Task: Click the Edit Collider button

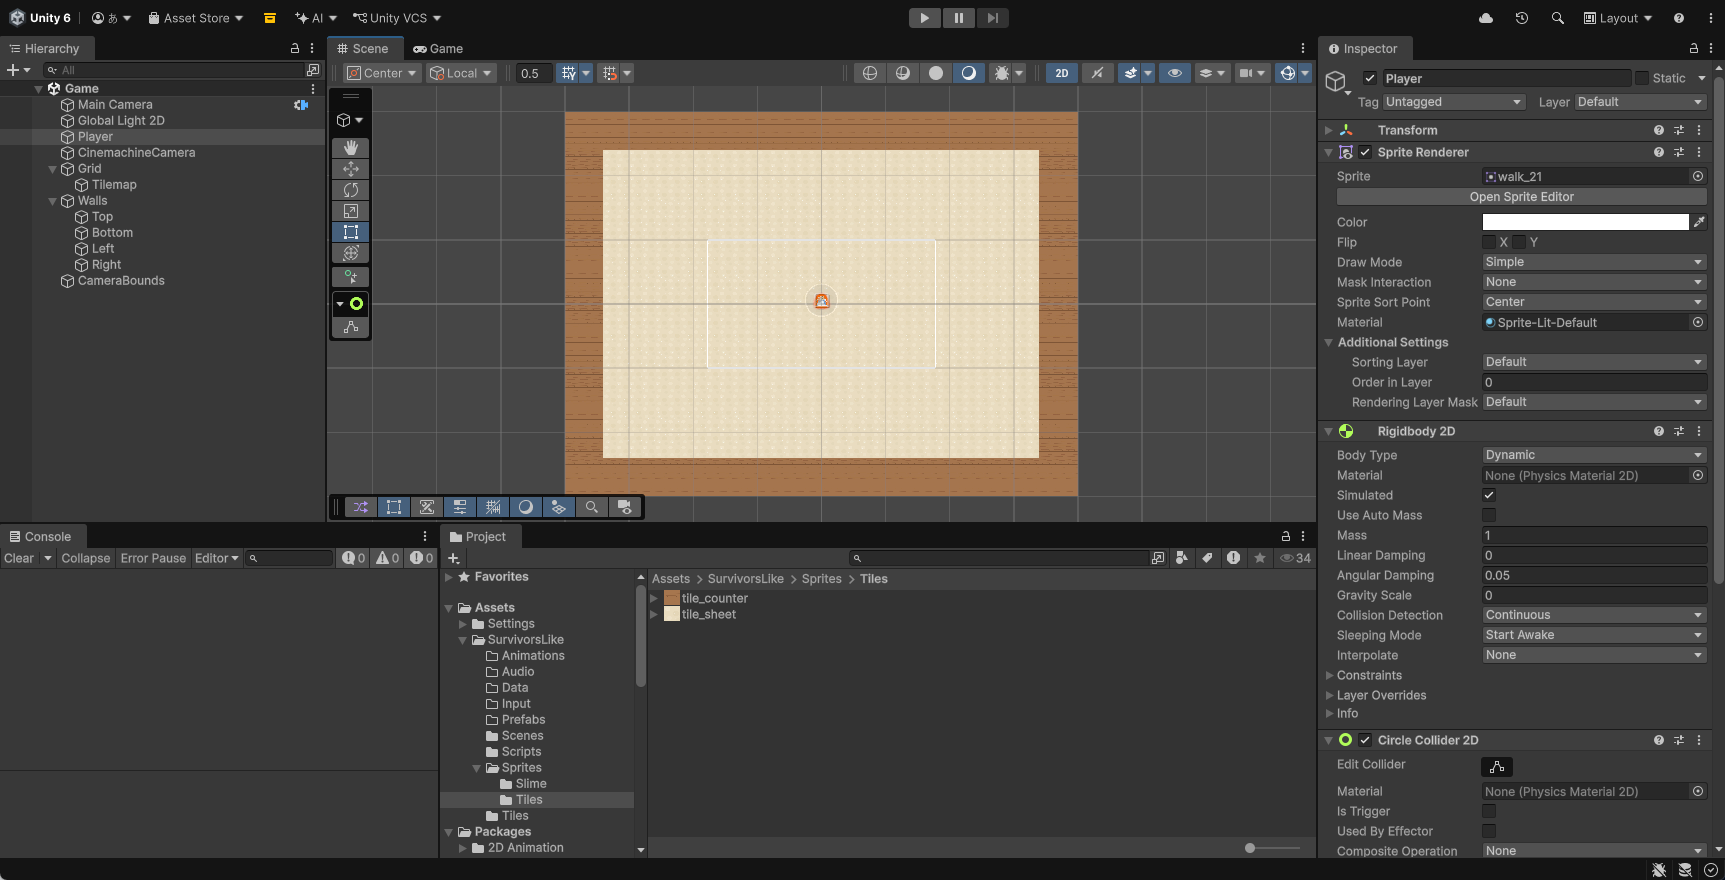Action: coord(1496,766)
